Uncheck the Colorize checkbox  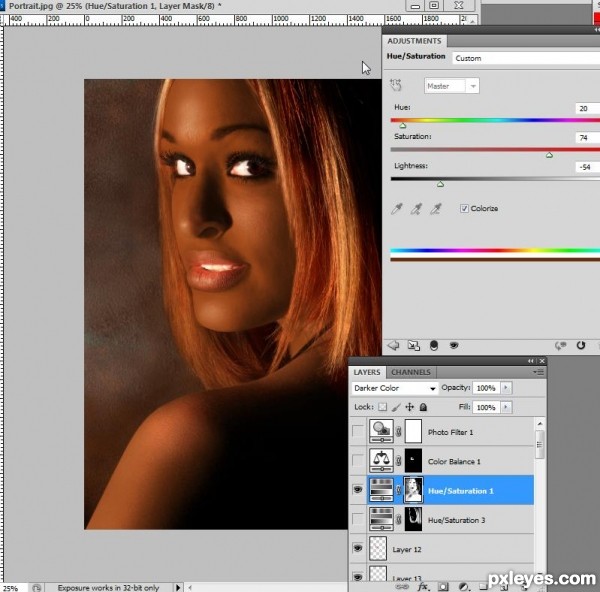click(464, 209)
